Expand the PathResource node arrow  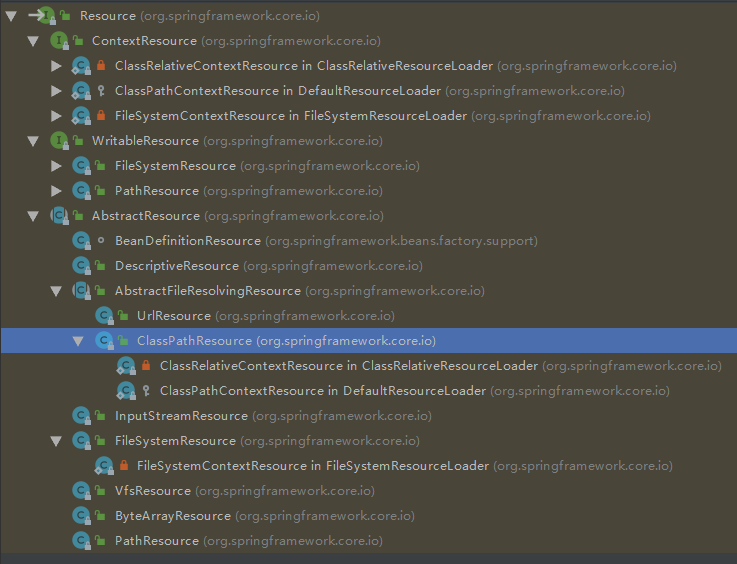pos(56,190)
